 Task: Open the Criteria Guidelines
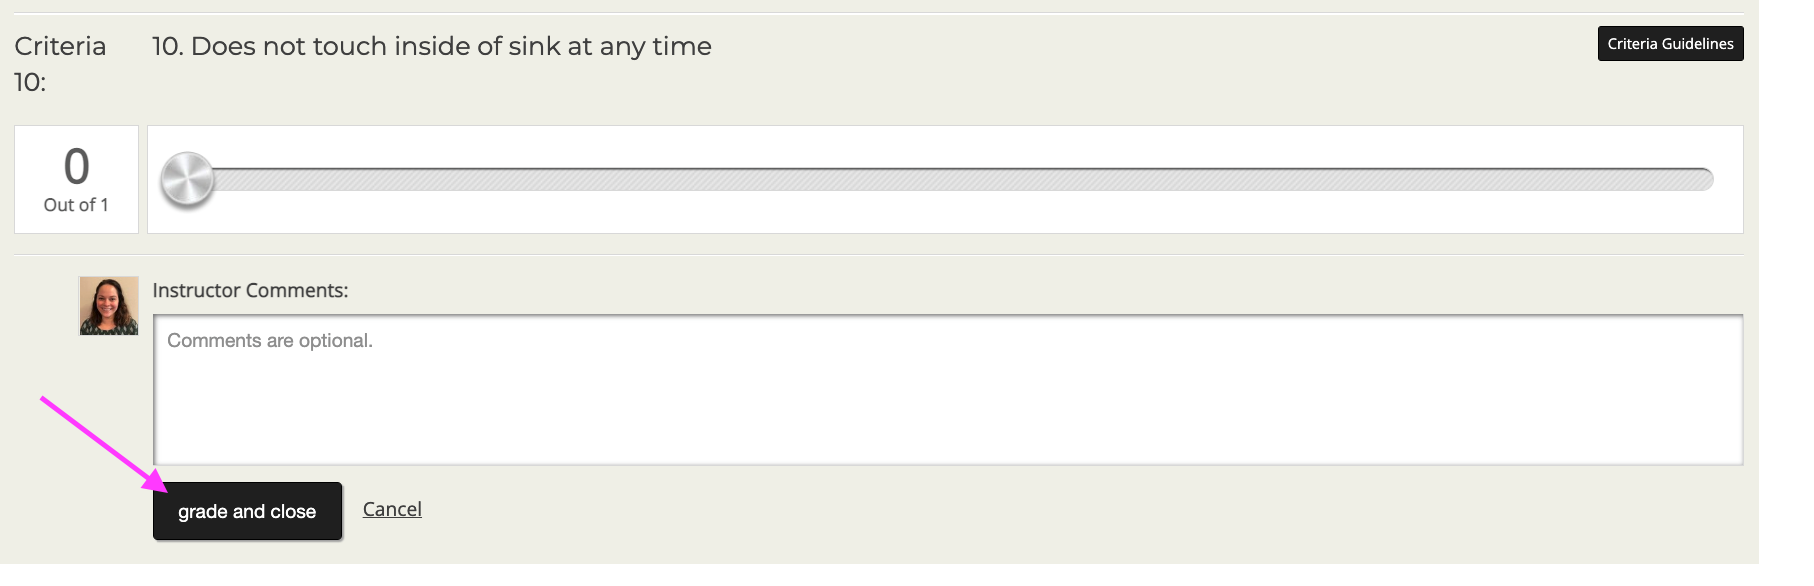(1670, 44)
